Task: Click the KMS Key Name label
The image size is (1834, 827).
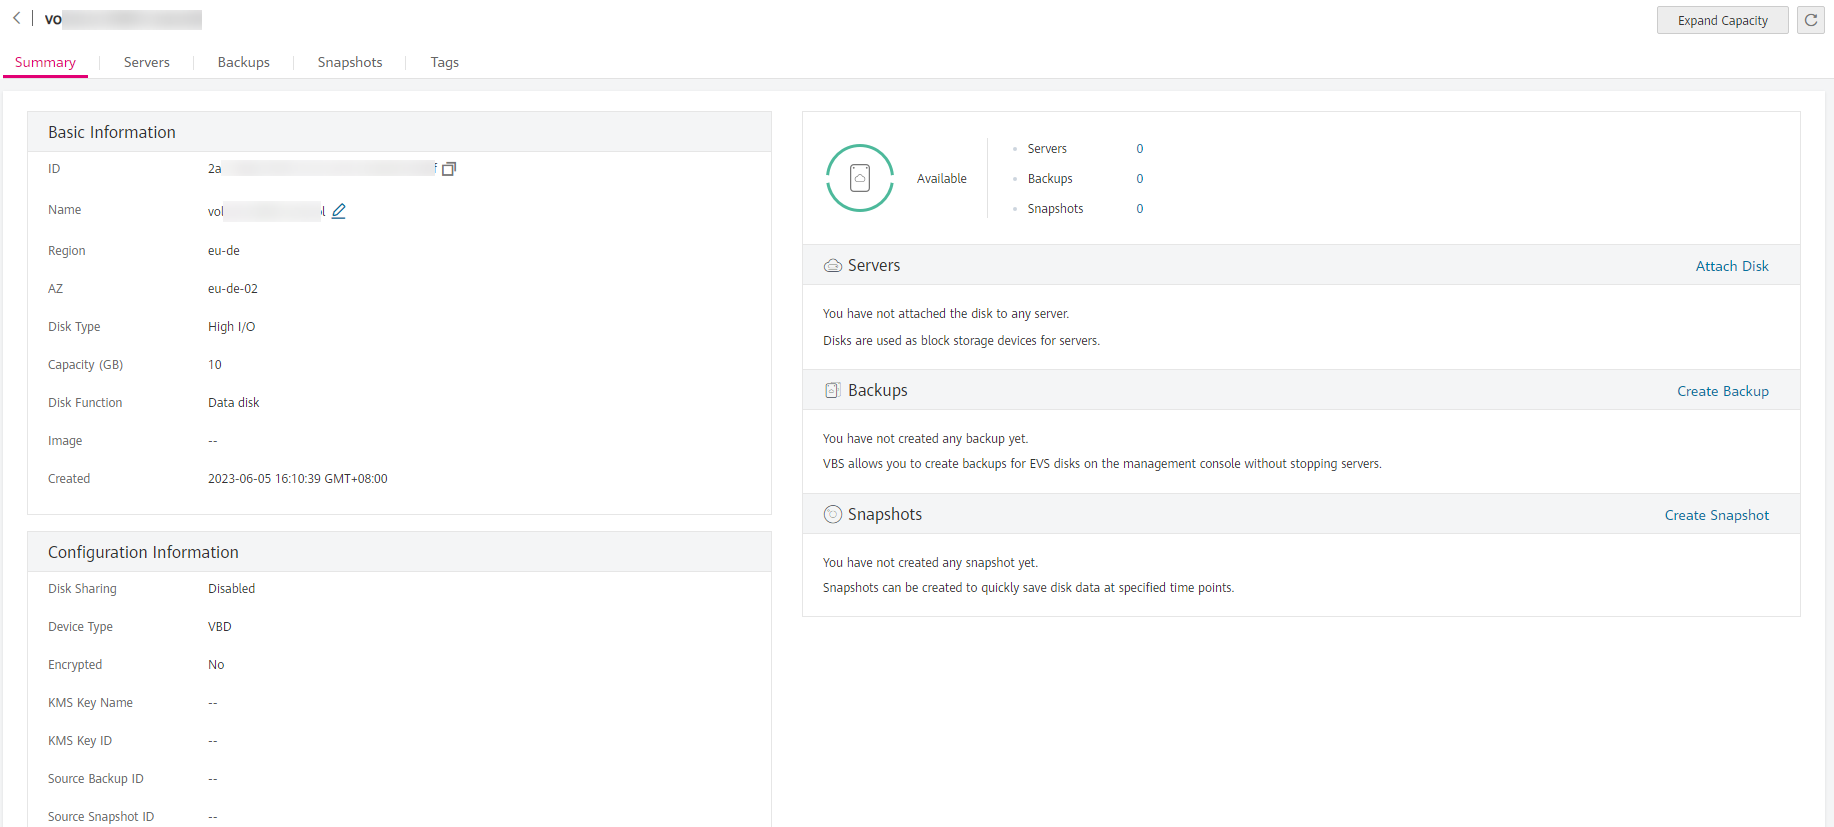Action: 90,703
